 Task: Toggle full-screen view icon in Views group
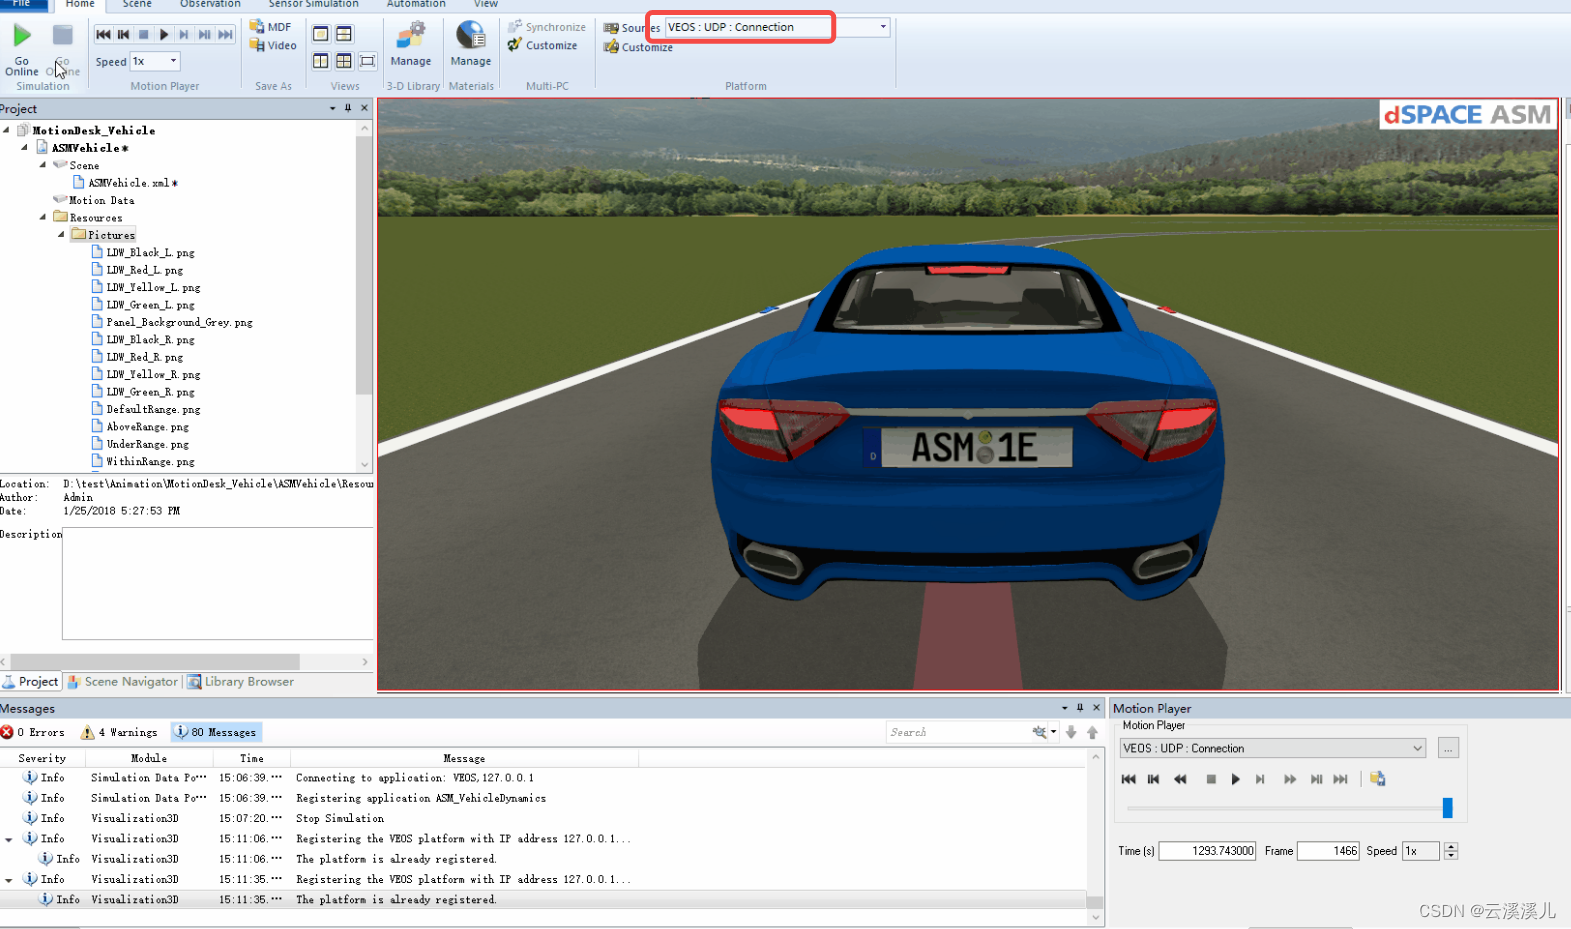368,61
